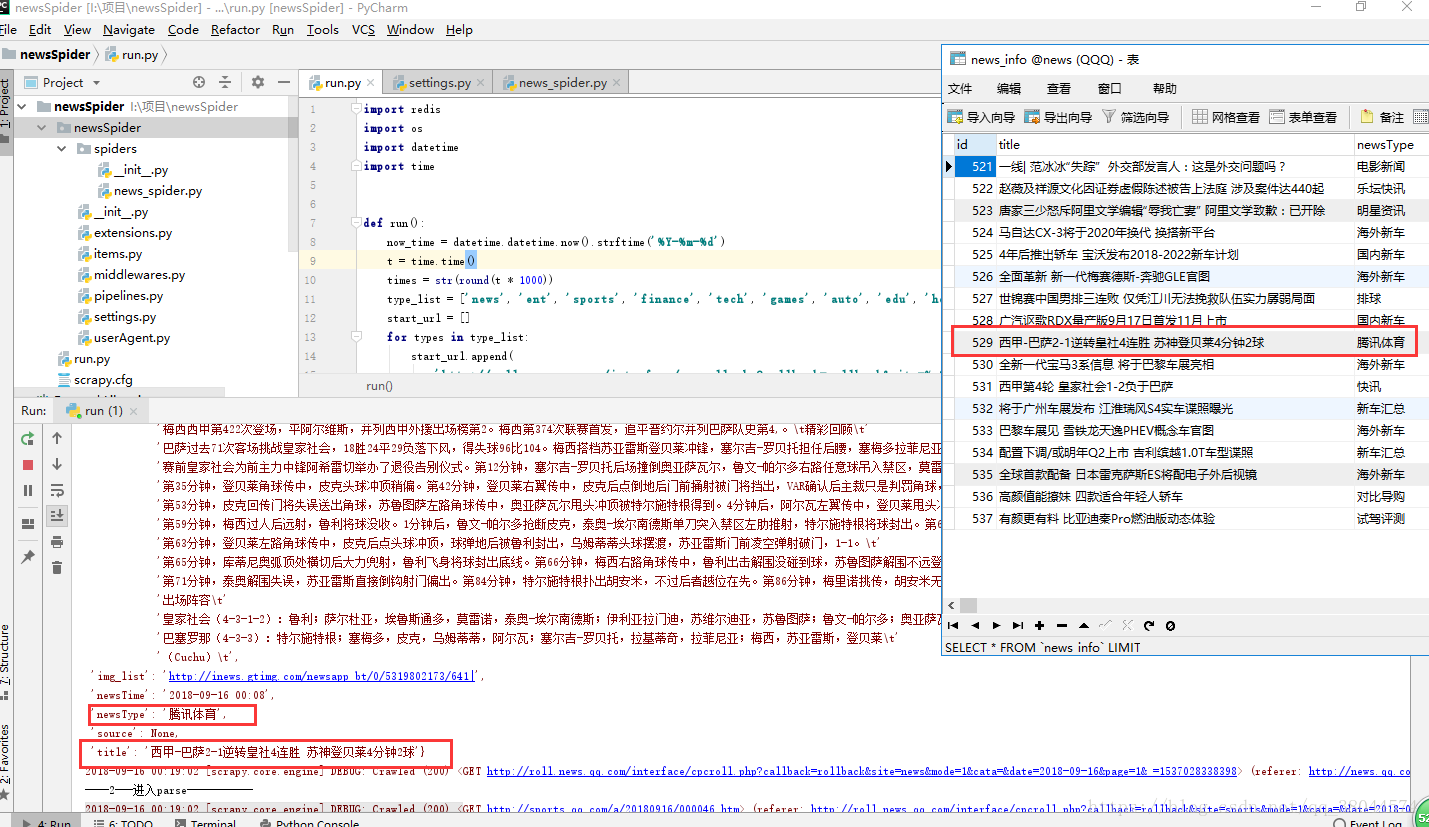Open the 编辑 menu in the table window

(1009, 89)
